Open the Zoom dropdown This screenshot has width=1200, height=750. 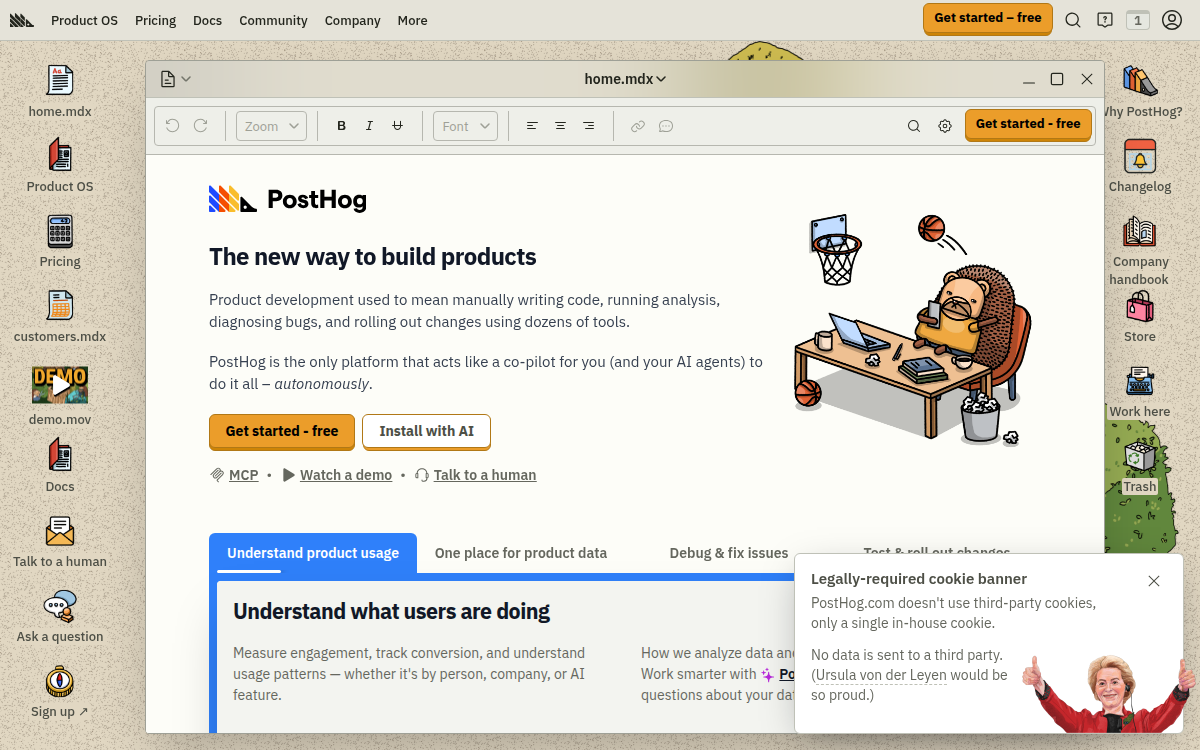pyautogui.click(x=271, y=126)
